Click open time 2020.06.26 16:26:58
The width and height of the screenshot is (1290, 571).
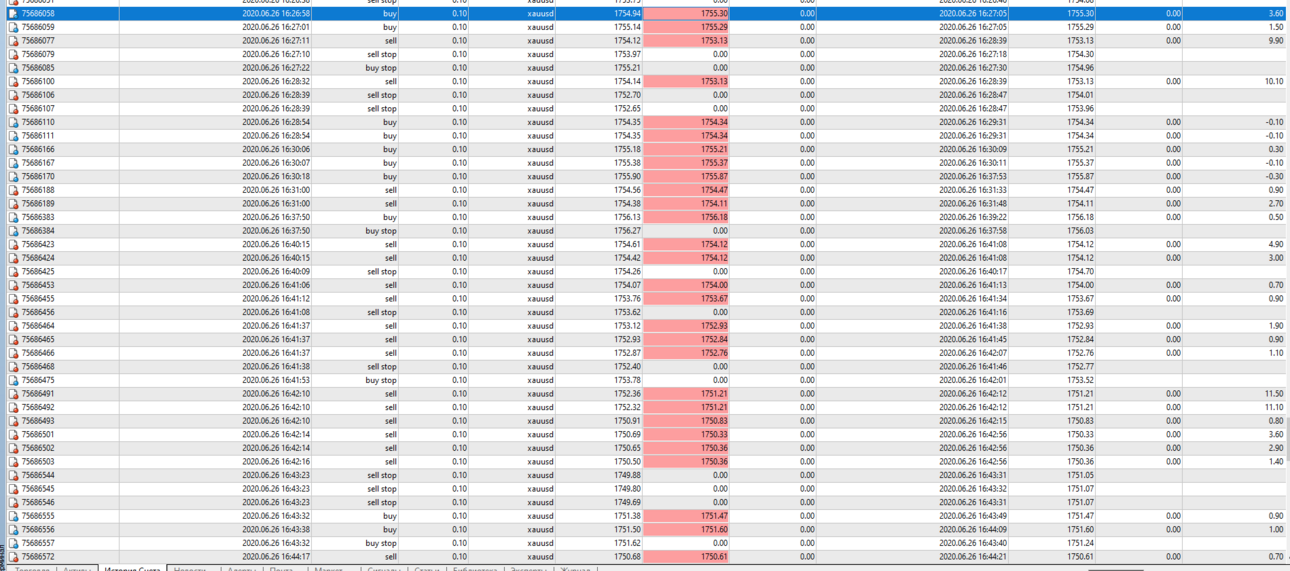pyautogui.click(x=276, y=14)
